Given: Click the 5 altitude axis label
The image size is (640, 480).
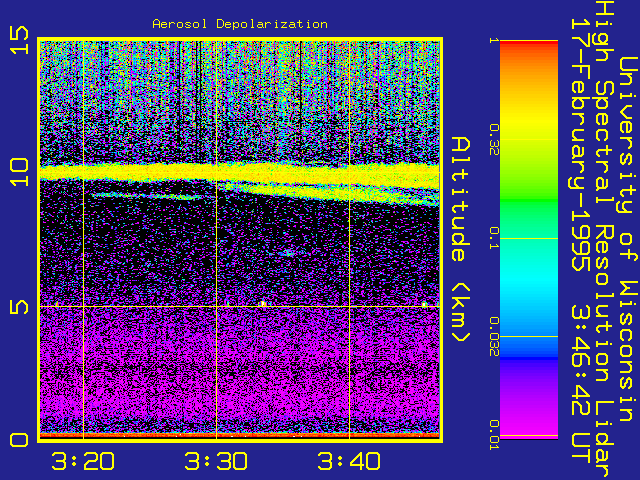Looking at the screenshot, I should 20,307.
